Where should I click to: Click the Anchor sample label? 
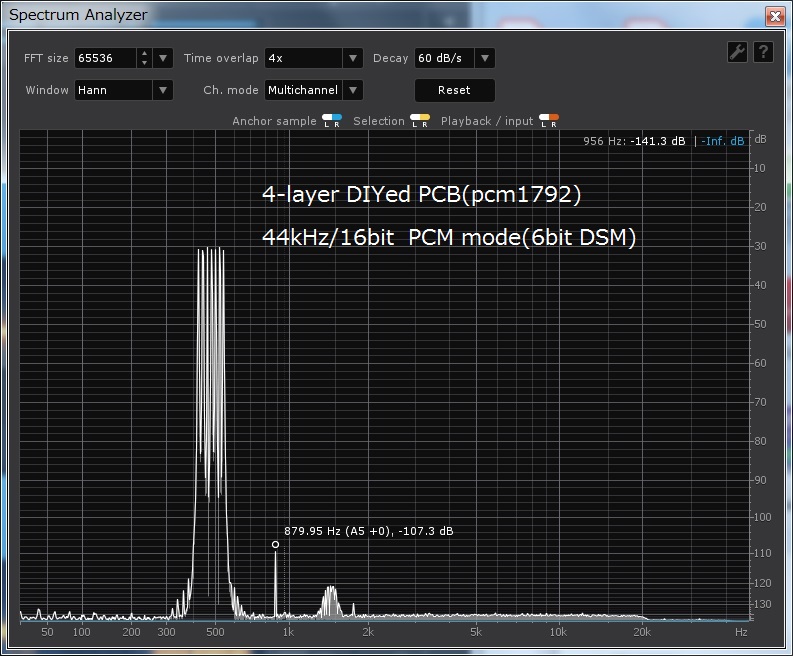pos(275,121)
